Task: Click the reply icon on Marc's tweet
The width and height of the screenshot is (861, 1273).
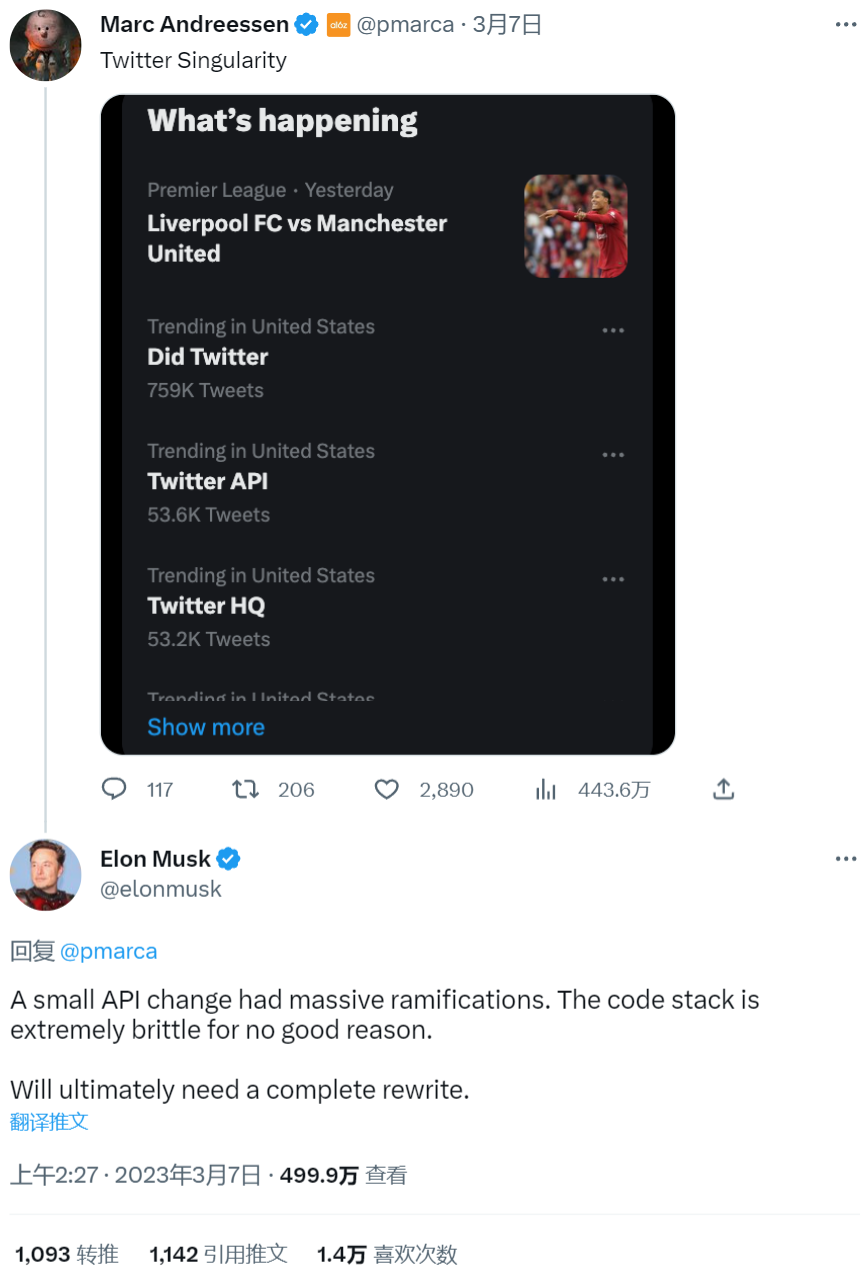Action: coord(115,789)
